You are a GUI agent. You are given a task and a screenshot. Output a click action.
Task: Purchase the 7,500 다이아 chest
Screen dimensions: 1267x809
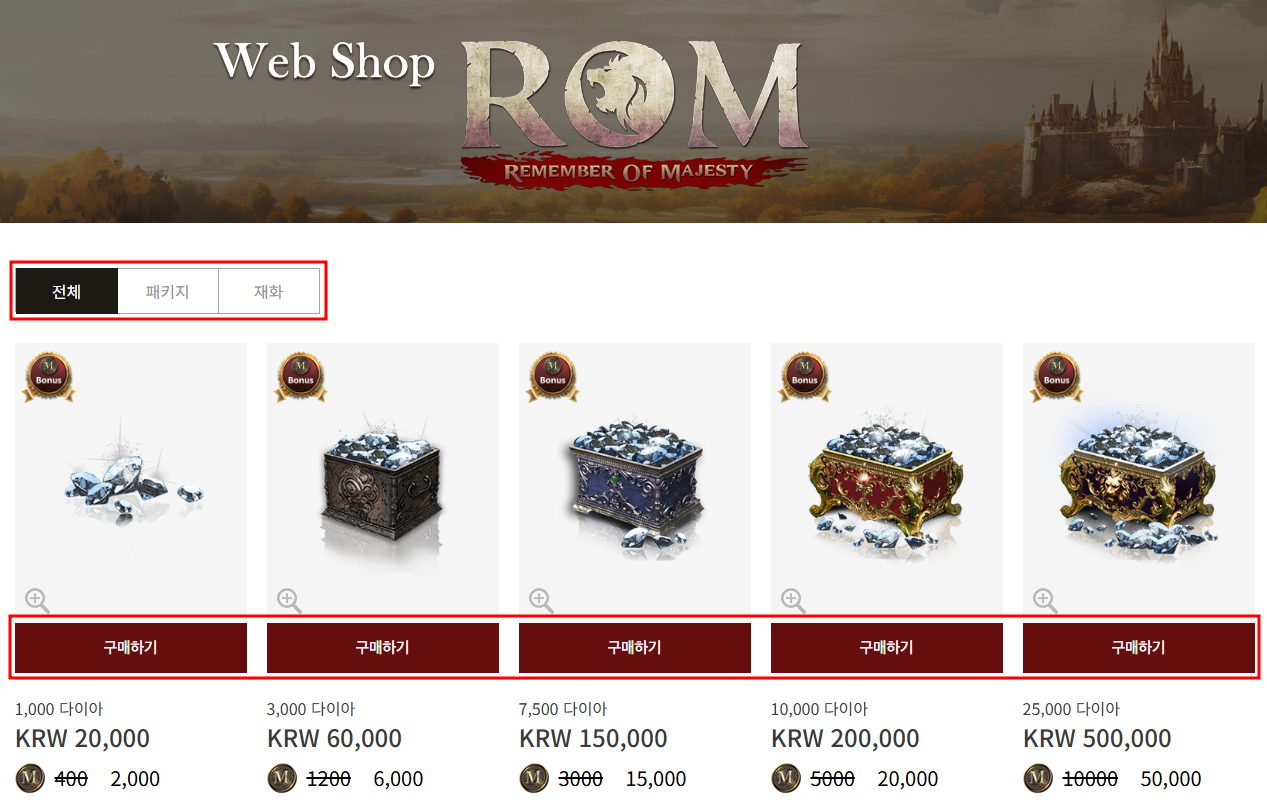[635, 648]
